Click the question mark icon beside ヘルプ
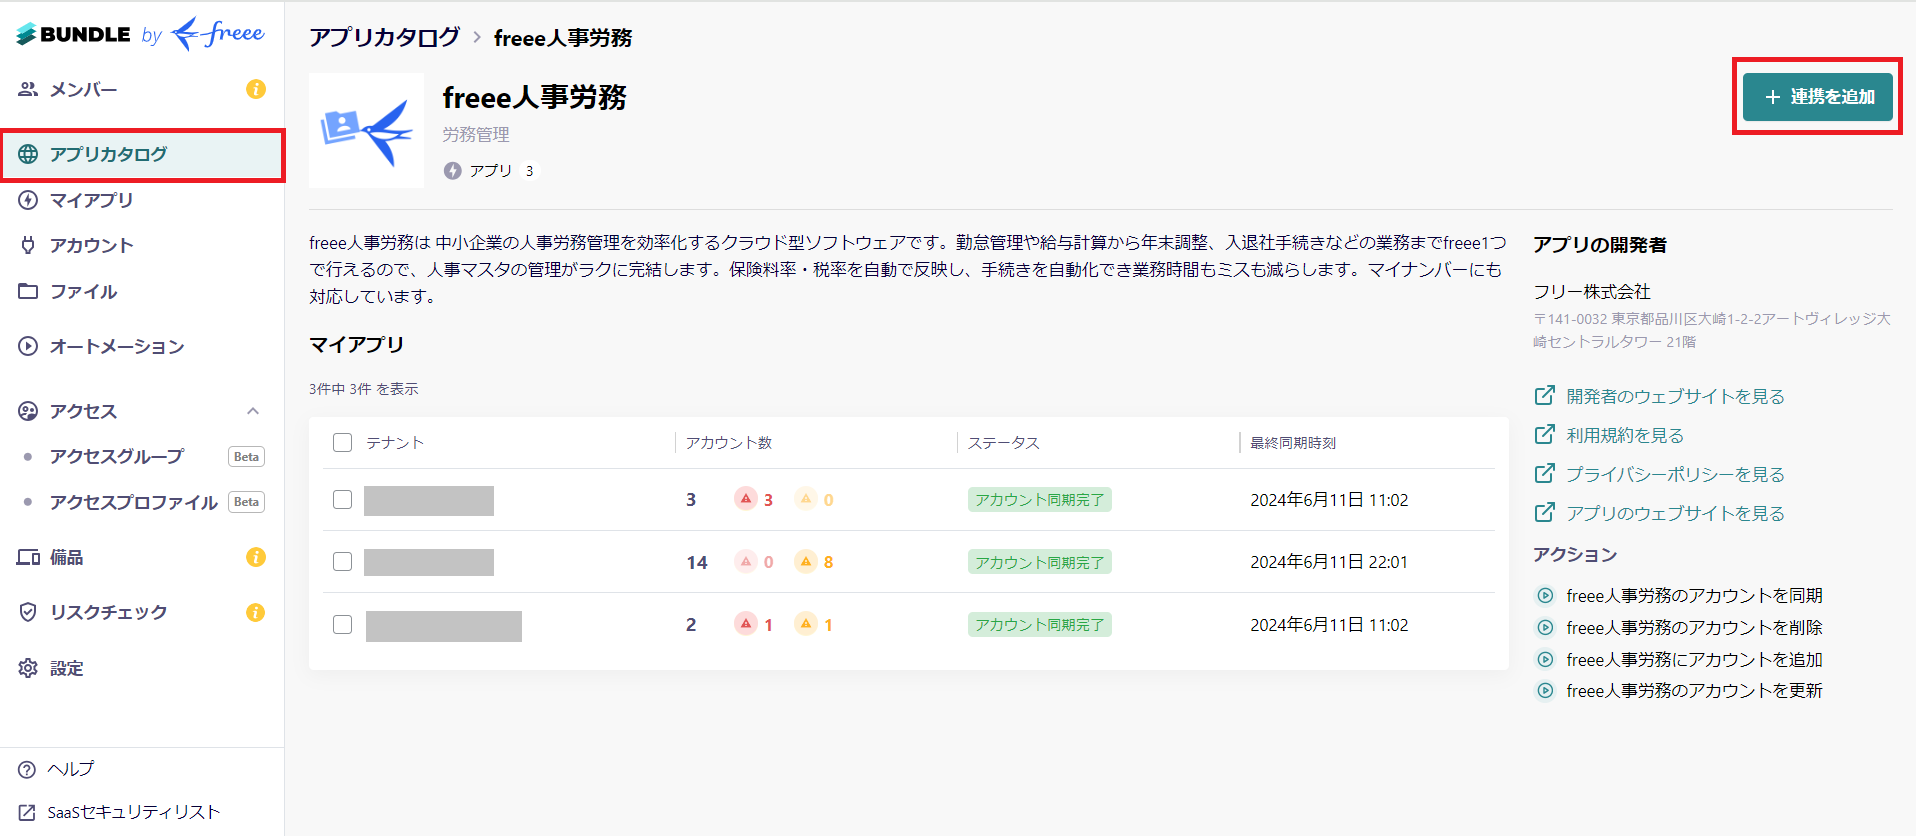 tap(27, 769)
